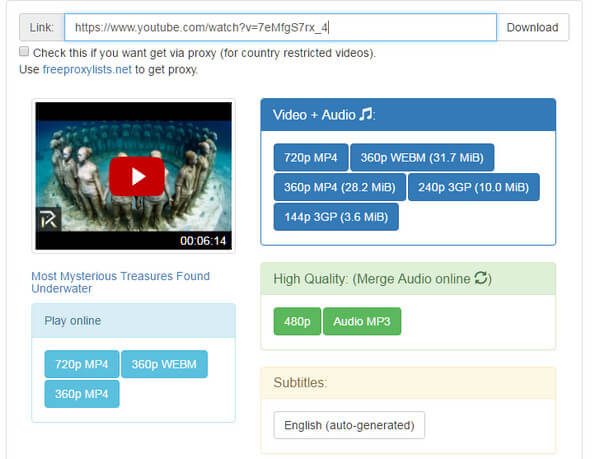Download the 240p 3GP (10.0 MiB) file
This screenshot has width=600, height=459.
473,187
